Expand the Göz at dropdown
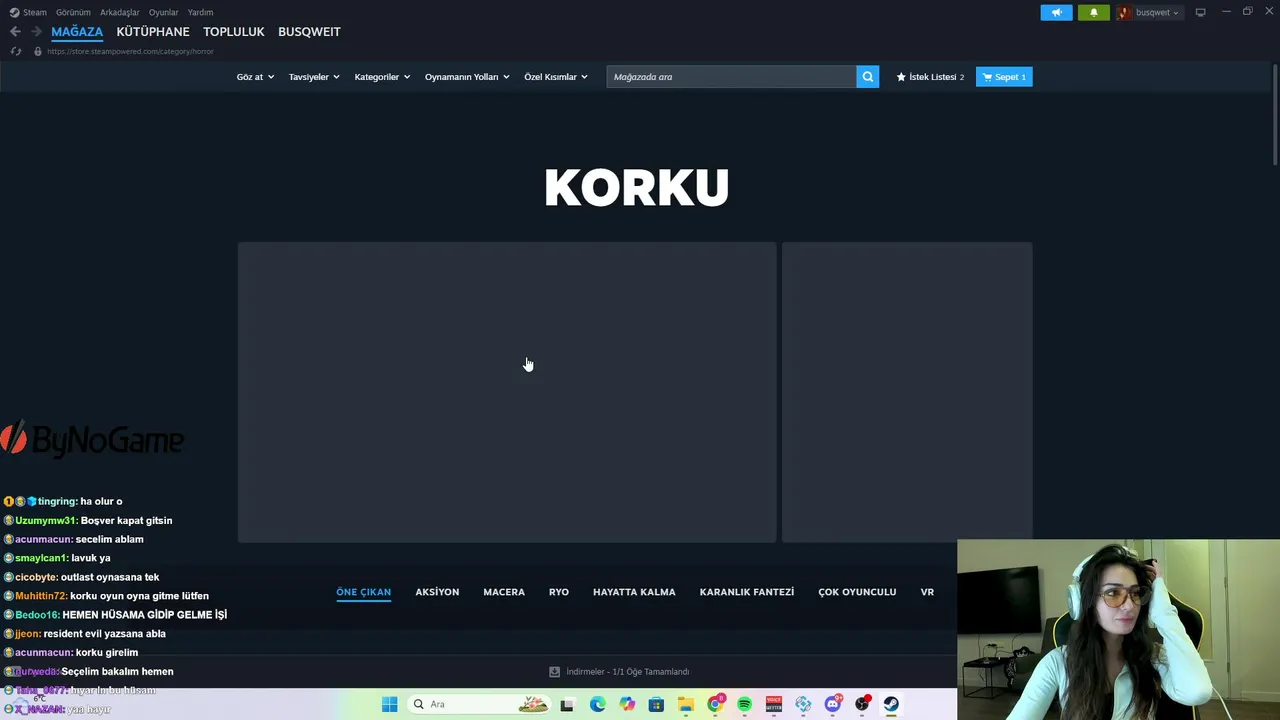The image size is (1280, 720). [x=255, y=77]
